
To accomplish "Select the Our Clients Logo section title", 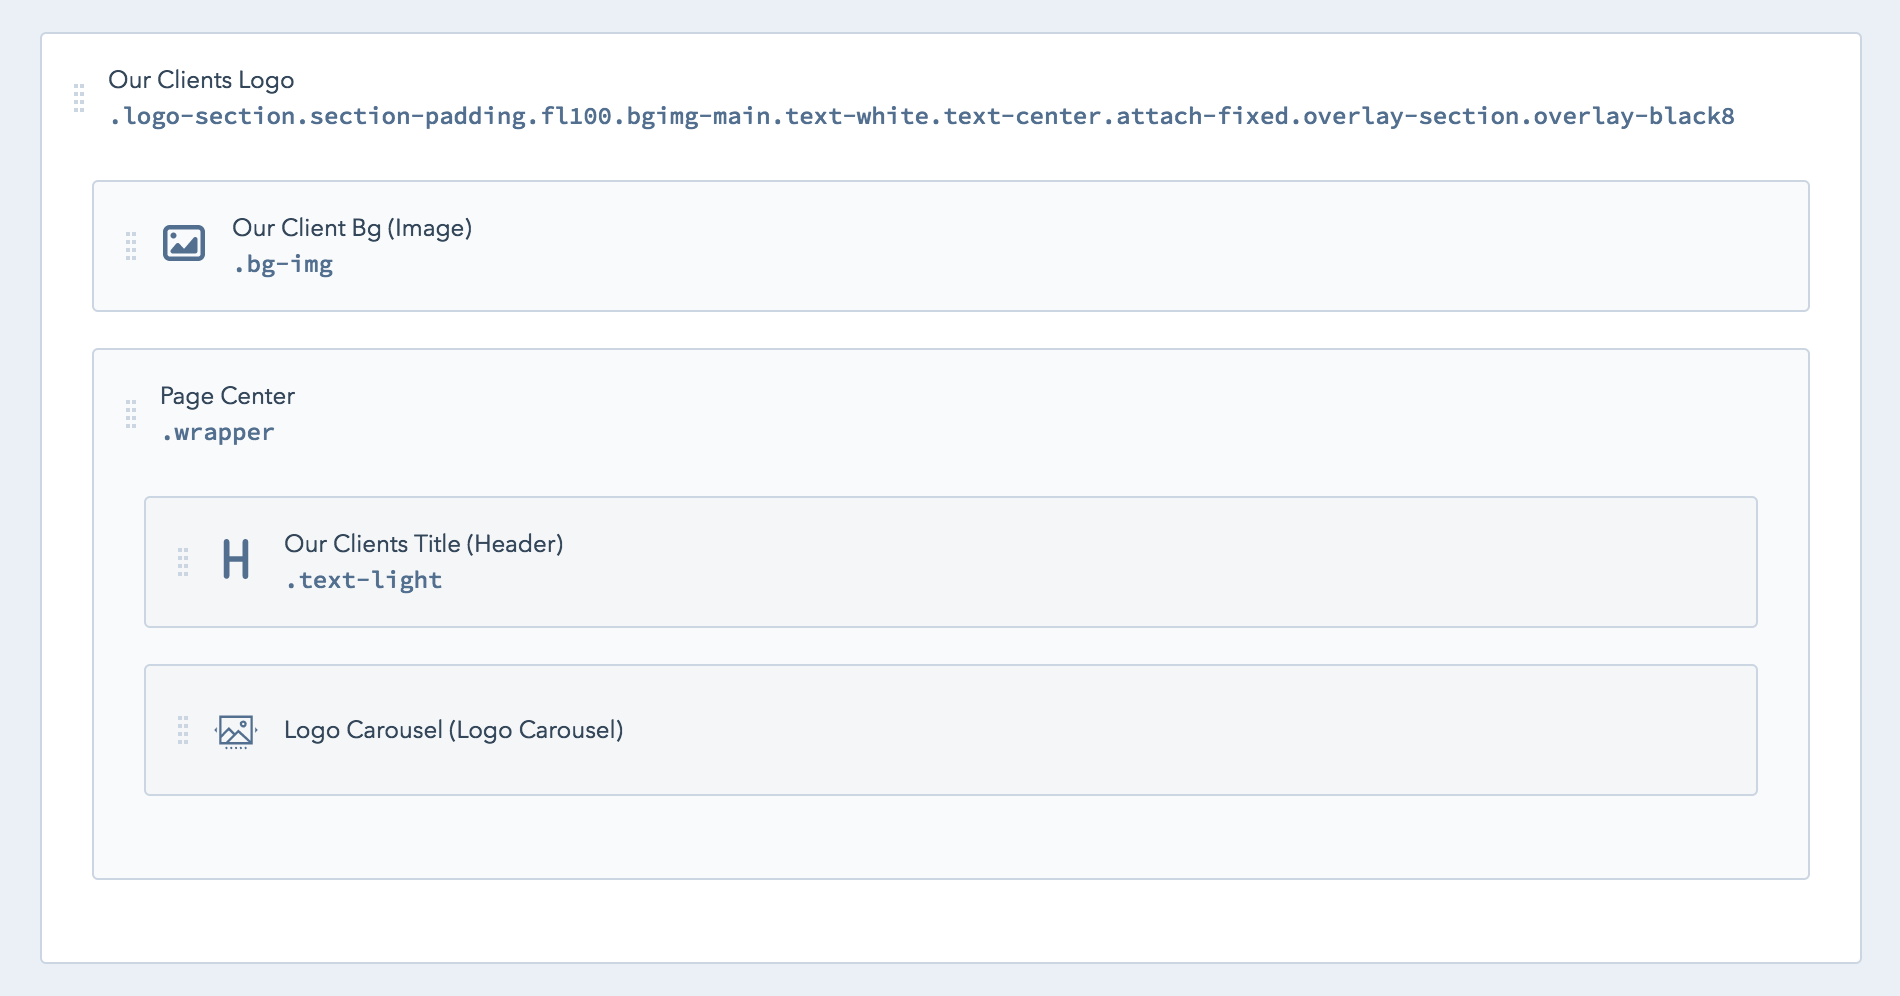I will click(x=201, y=80).
